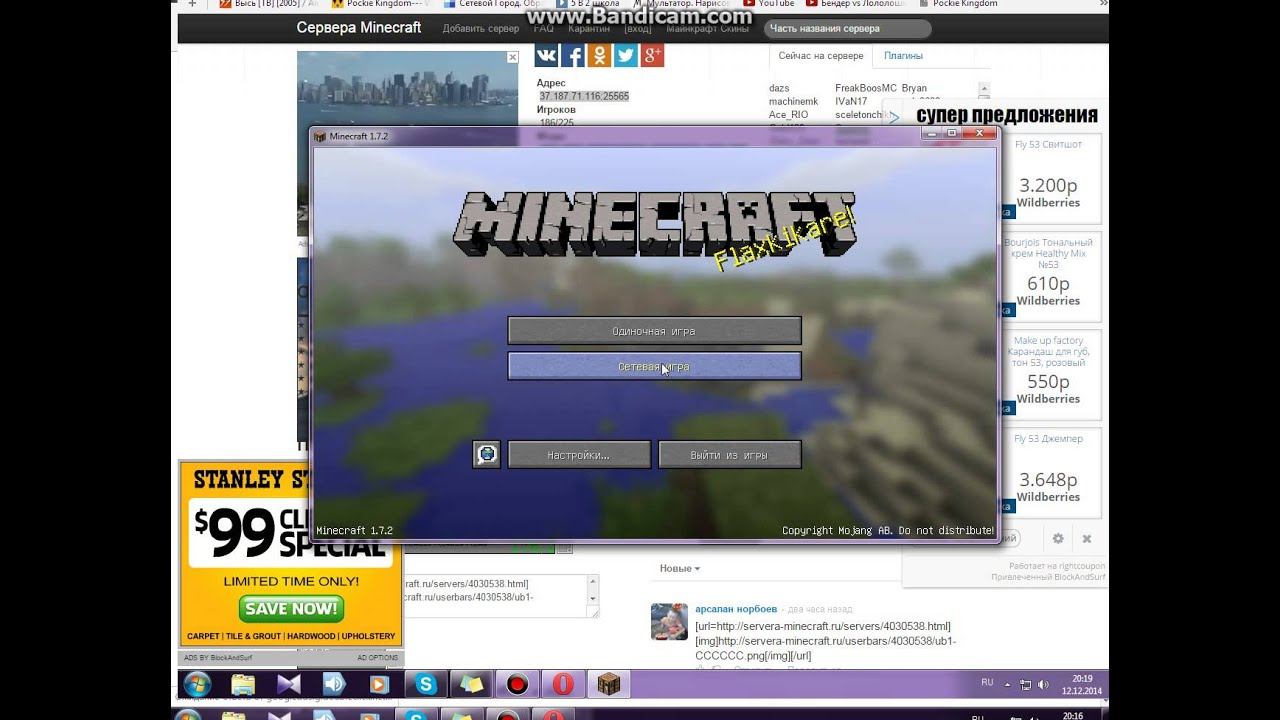Click the Minecraft language globe button

click(x=486, y=454)
